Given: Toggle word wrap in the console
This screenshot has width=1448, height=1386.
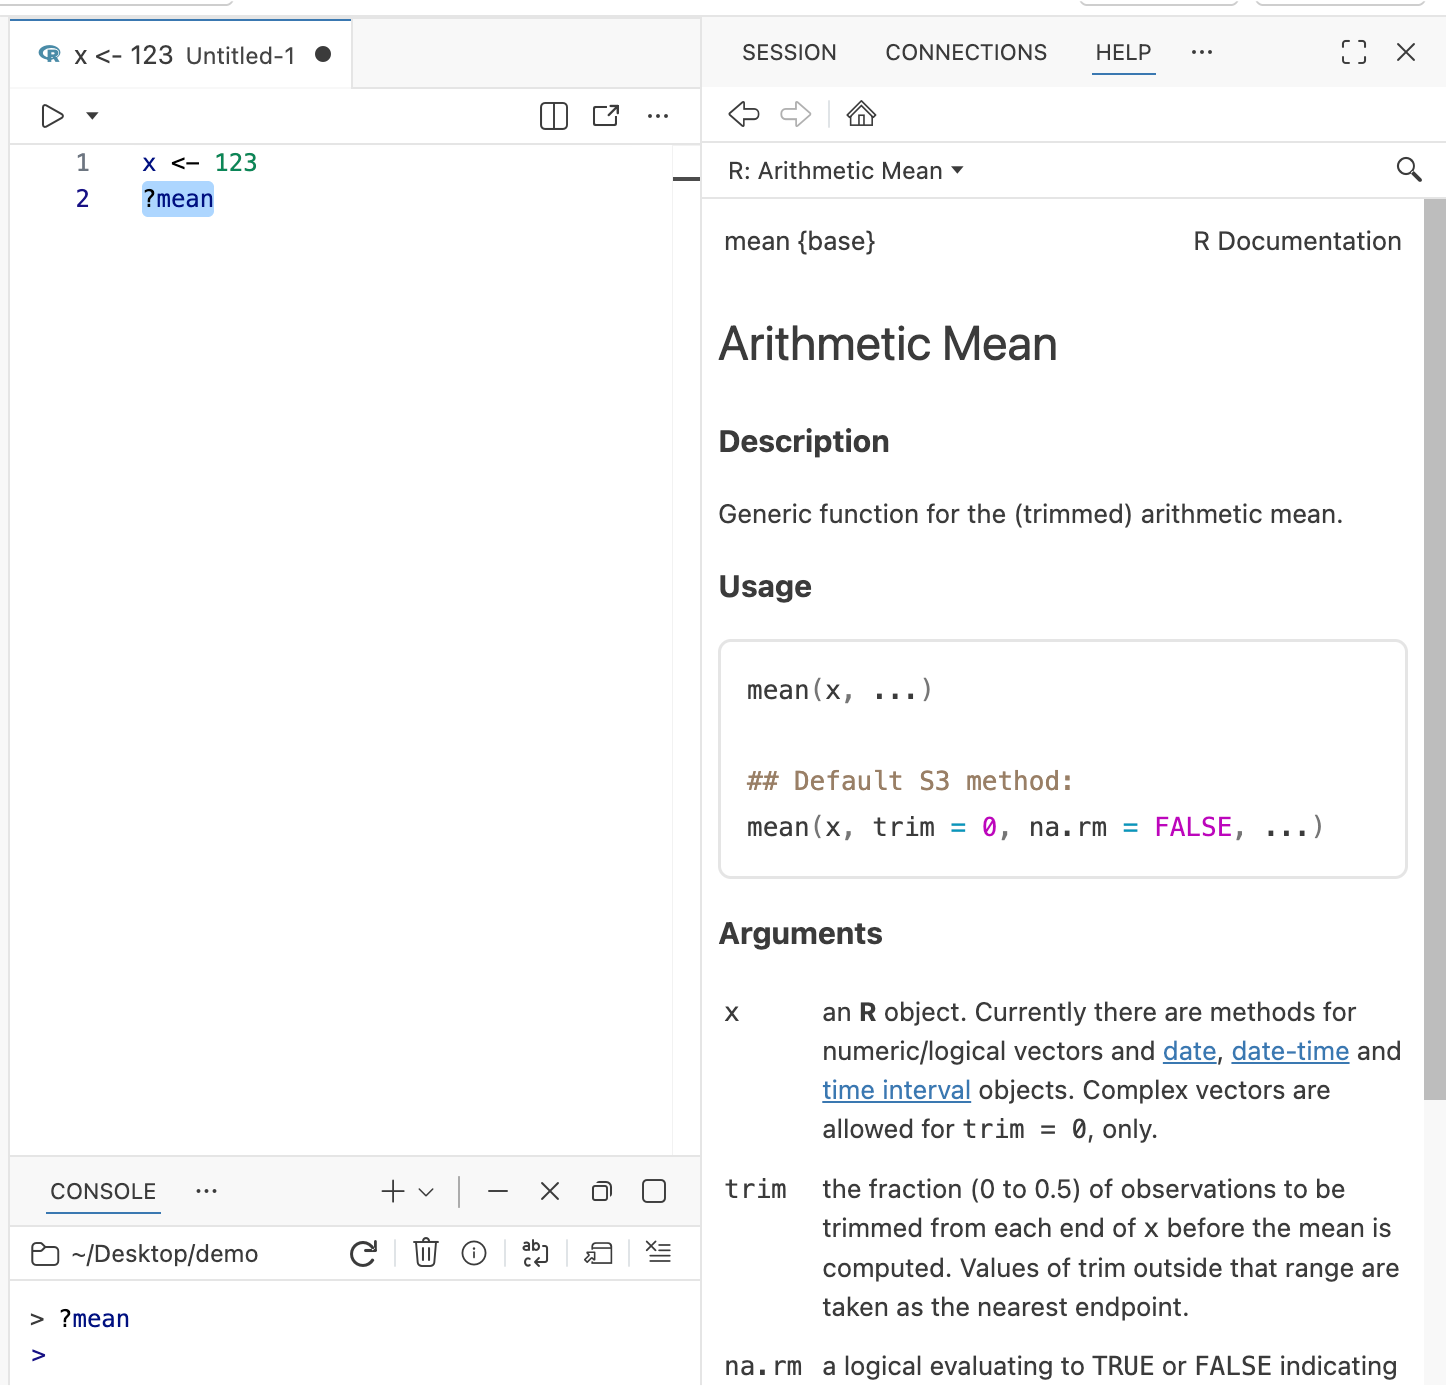Looking at the screenshot, I should (x=535, y=1252).
